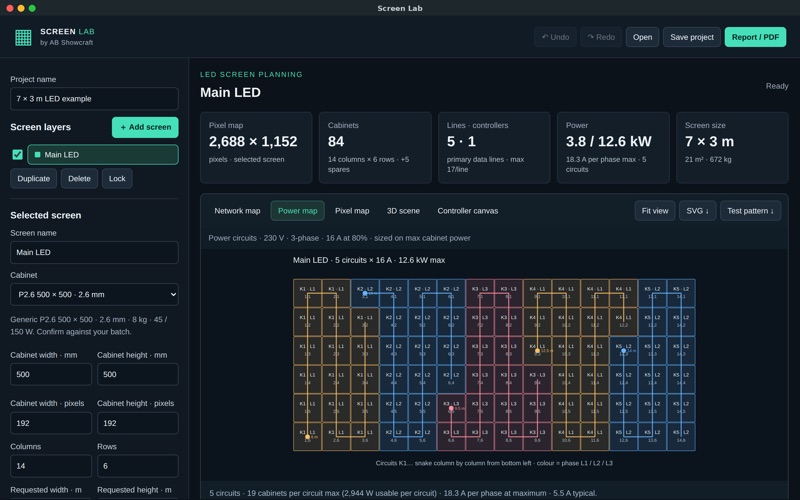Click the Cabinet height pixels field
The width and height of the screenshot is (800, 500).
[138, 423]
